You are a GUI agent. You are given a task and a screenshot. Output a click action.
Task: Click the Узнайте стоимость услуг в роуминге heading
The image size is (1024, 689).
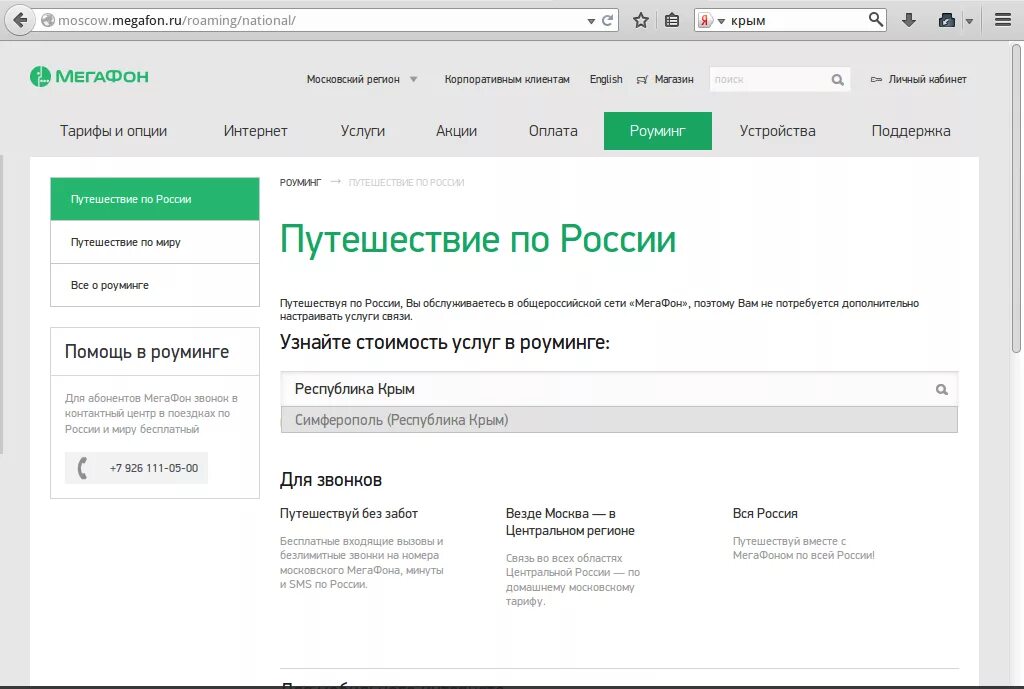pos(445,342)
